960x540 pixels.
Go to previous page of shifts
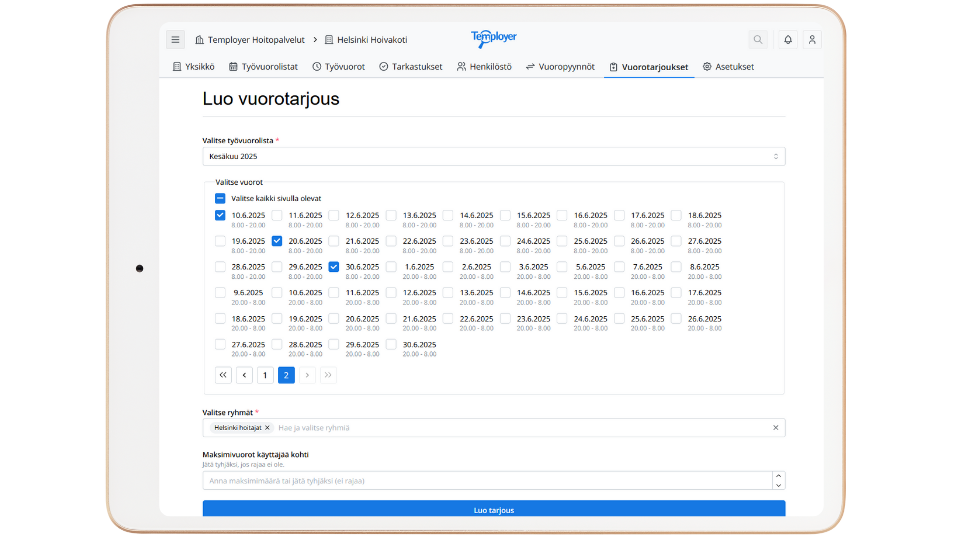(x=244, y=375)
